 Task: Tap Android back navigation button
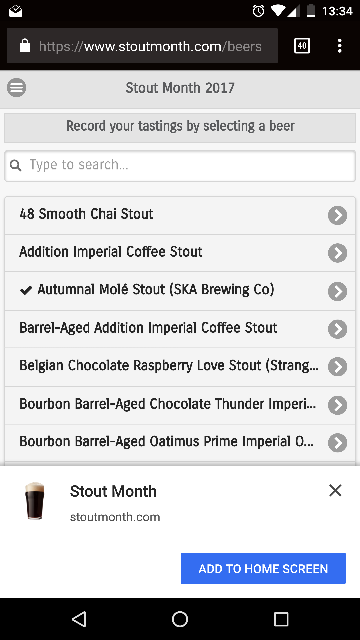pos(79,619)
